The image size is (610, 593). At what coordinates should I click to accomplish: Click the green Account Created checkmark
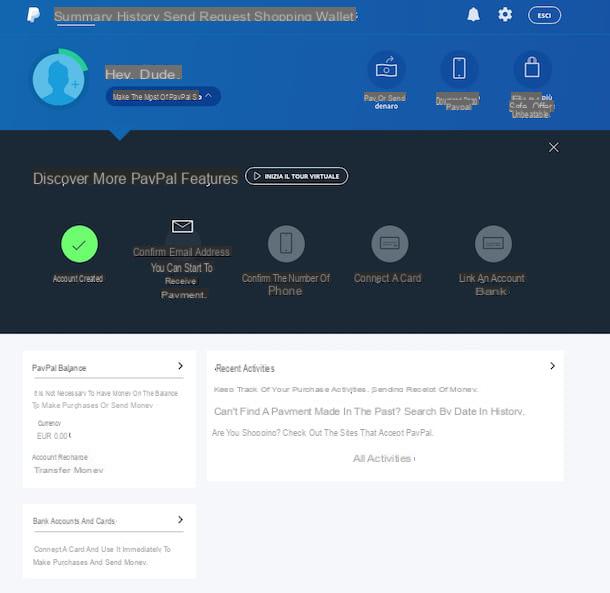tap(79, 244)
